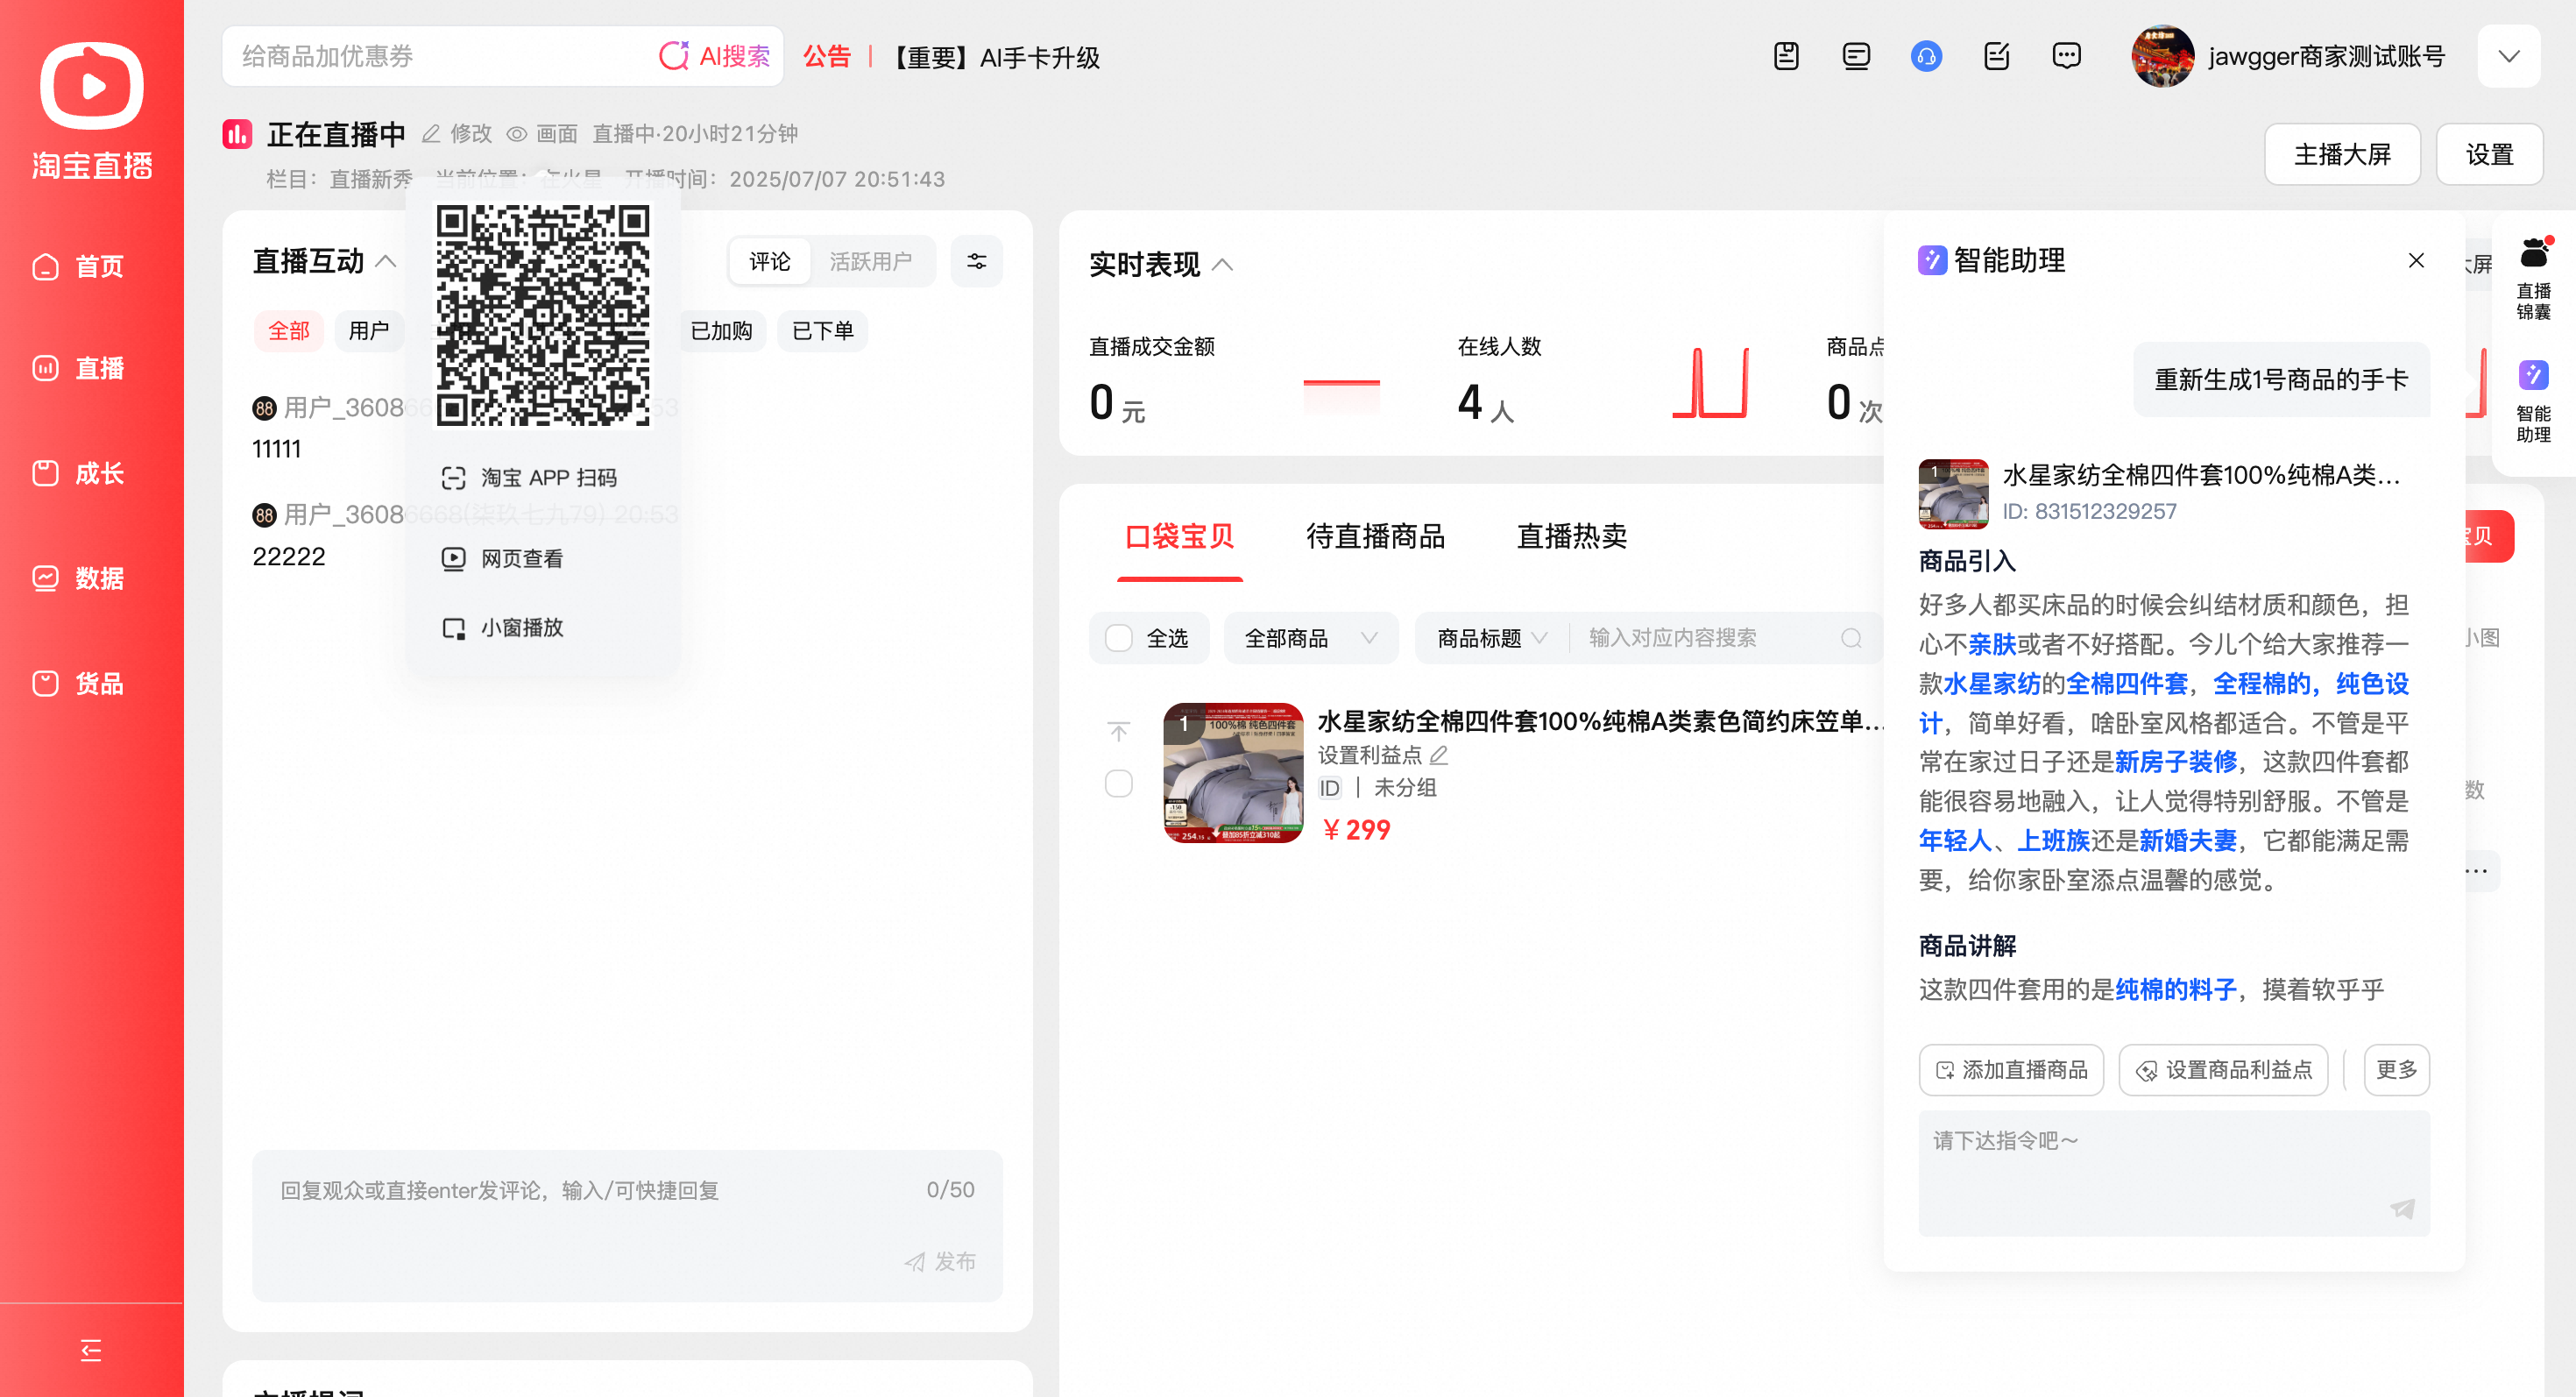
Task: Click the 水星家纺 product thumbnail in list
Action: (1233, 773)
